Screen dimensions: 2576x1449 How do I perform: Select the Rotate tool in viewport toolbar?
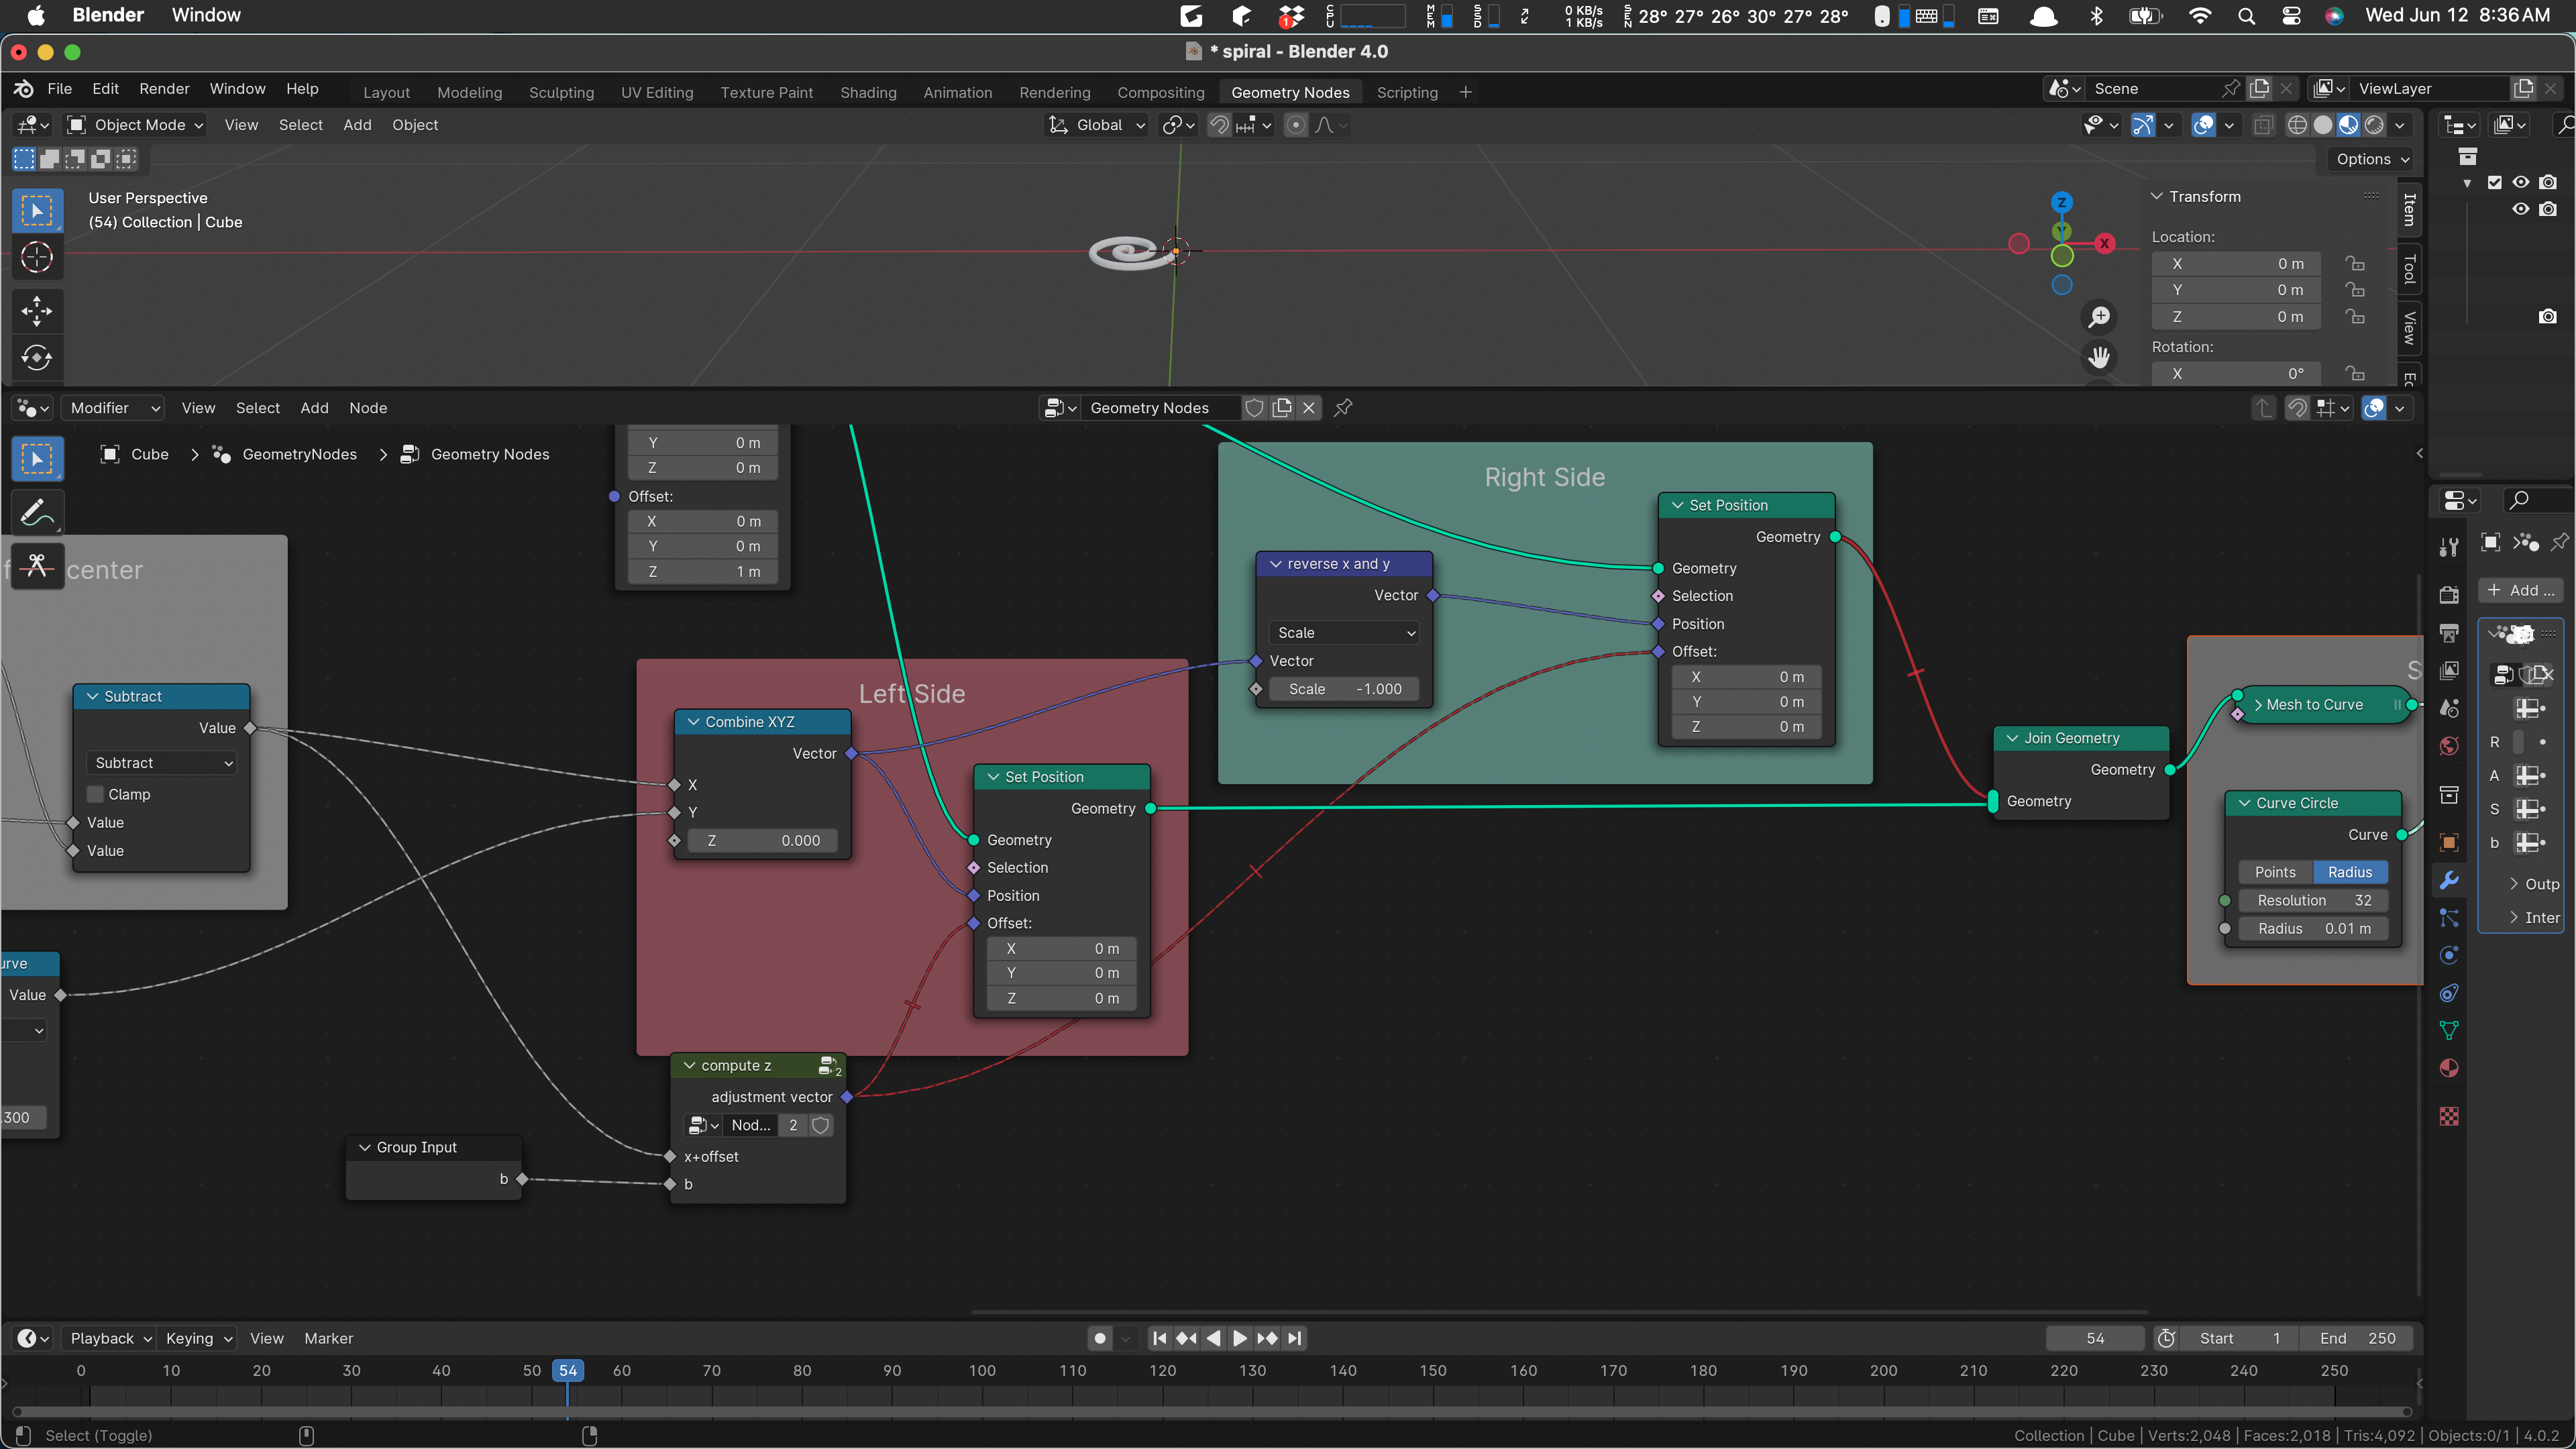coord(37,357)
